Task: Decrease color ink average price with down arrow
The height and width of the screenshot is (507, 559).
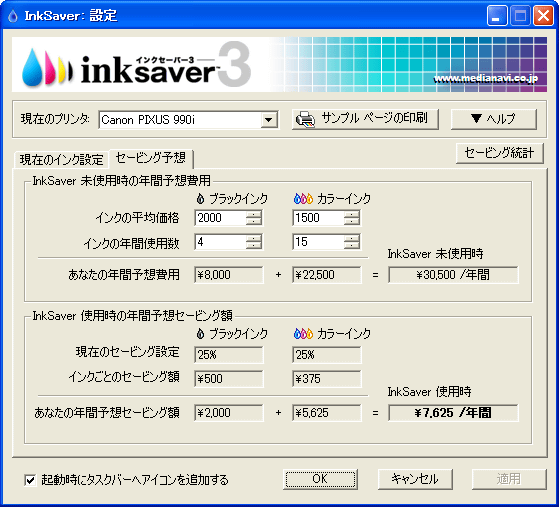Action: click(352, 221)
